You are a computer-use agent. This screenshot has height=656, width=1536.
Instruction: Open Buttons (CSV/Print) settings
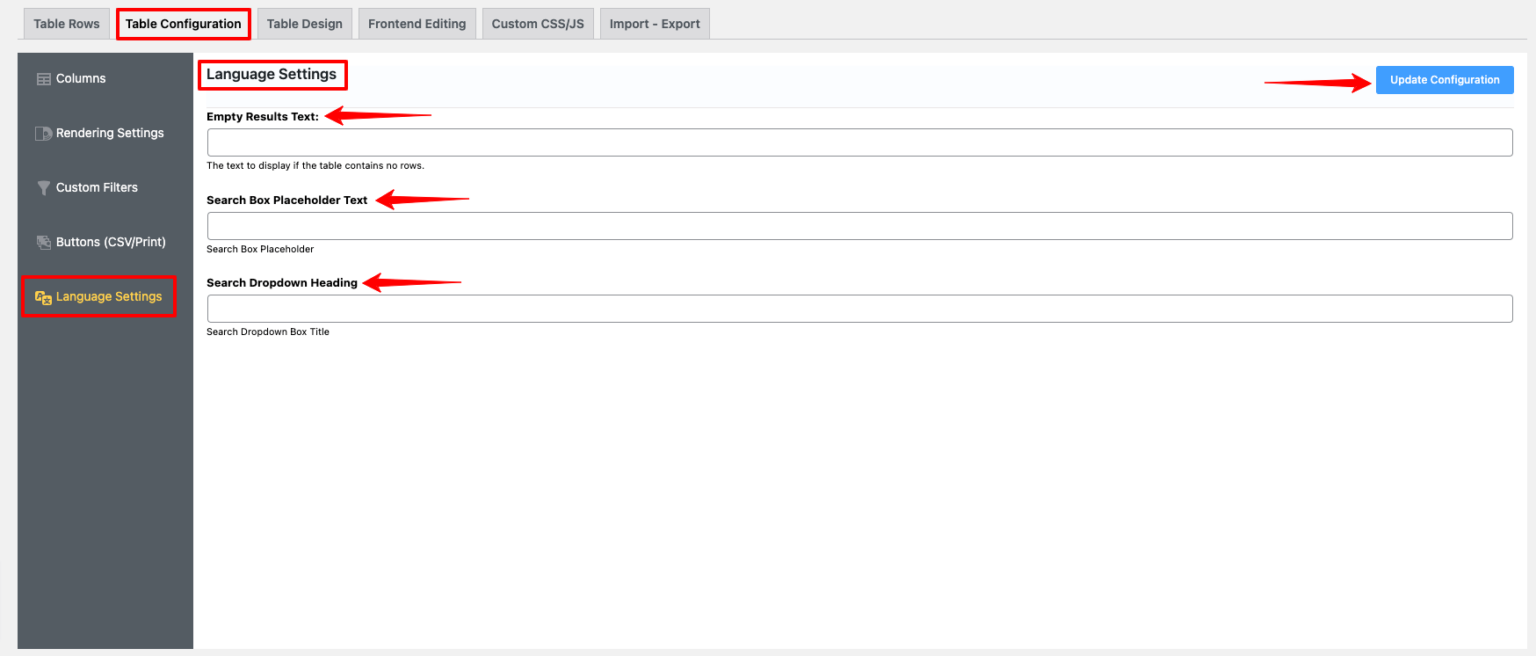(110, 241)
